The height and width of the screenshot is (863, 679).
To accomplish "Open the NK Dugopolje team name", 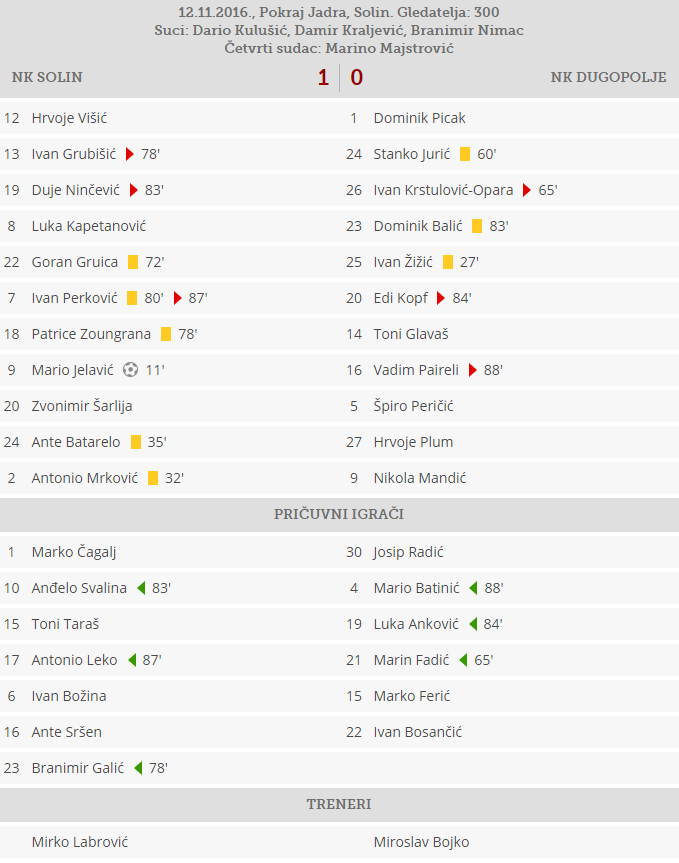I will point(608,77).
